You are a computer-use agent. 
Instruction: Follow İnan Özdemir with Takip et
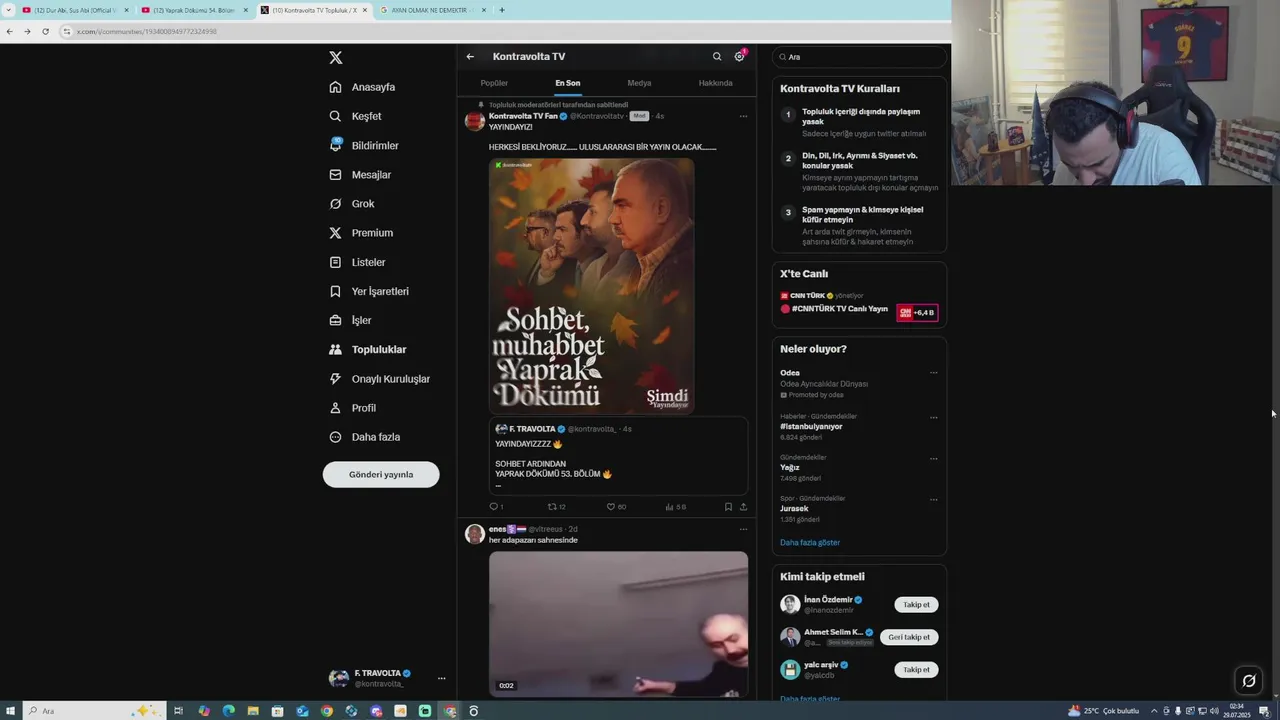tap(916, 605)
